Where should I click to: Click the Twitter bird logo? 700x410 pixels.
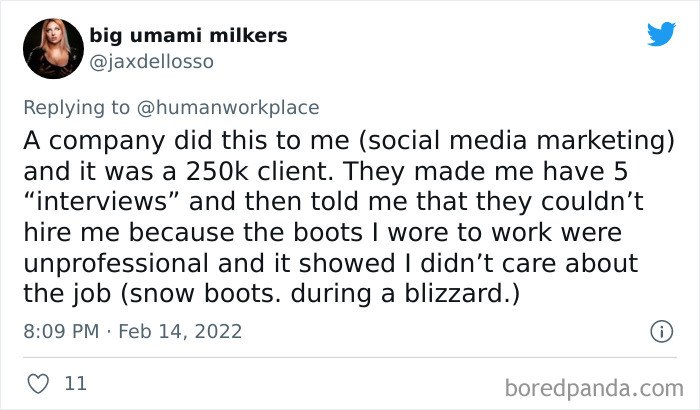pos(661,35)
